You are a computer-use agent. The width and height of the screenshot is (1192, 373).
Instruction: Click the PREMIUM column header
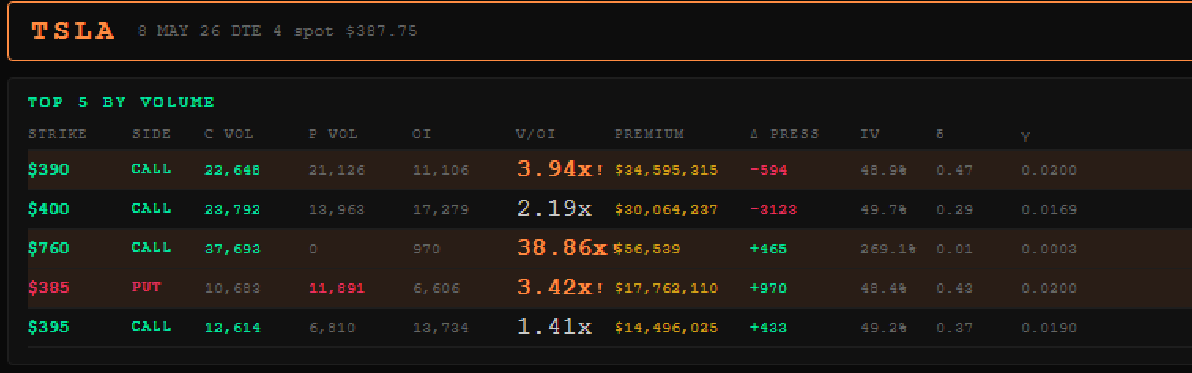click(x=649, y=134)
